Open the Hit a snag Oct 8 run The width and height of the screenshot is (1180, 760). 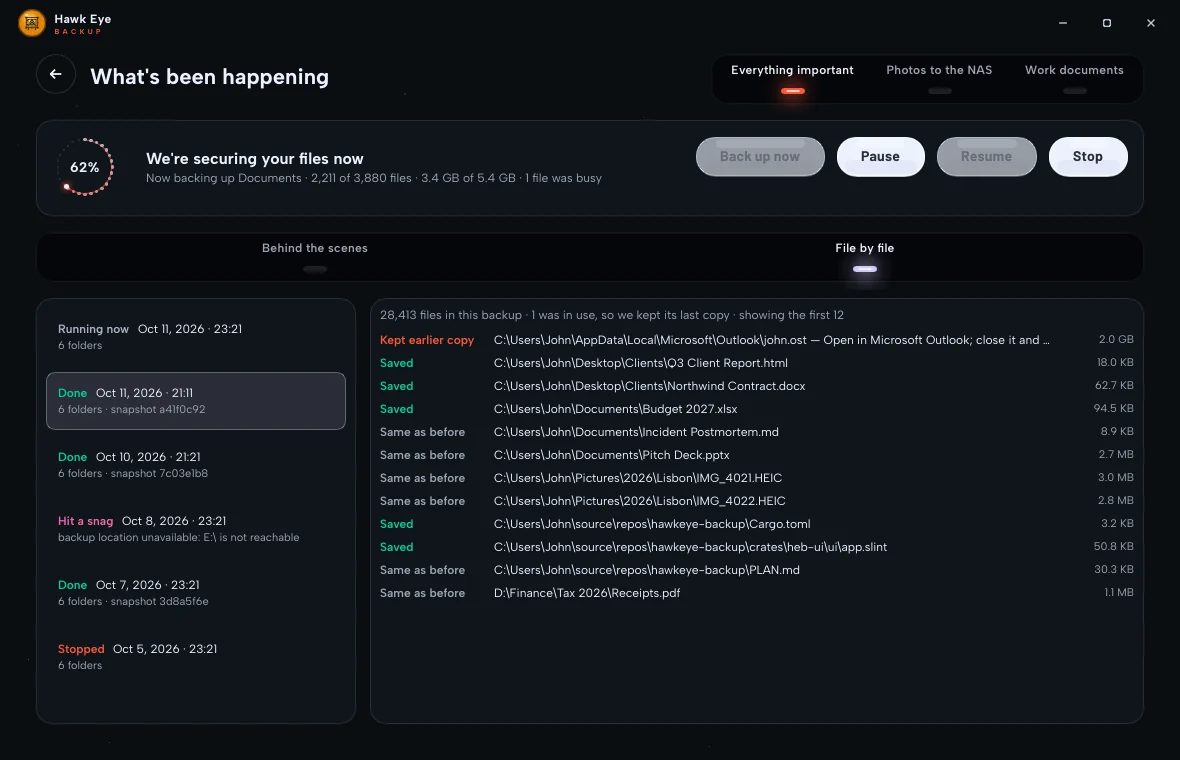tap(196, 529)
